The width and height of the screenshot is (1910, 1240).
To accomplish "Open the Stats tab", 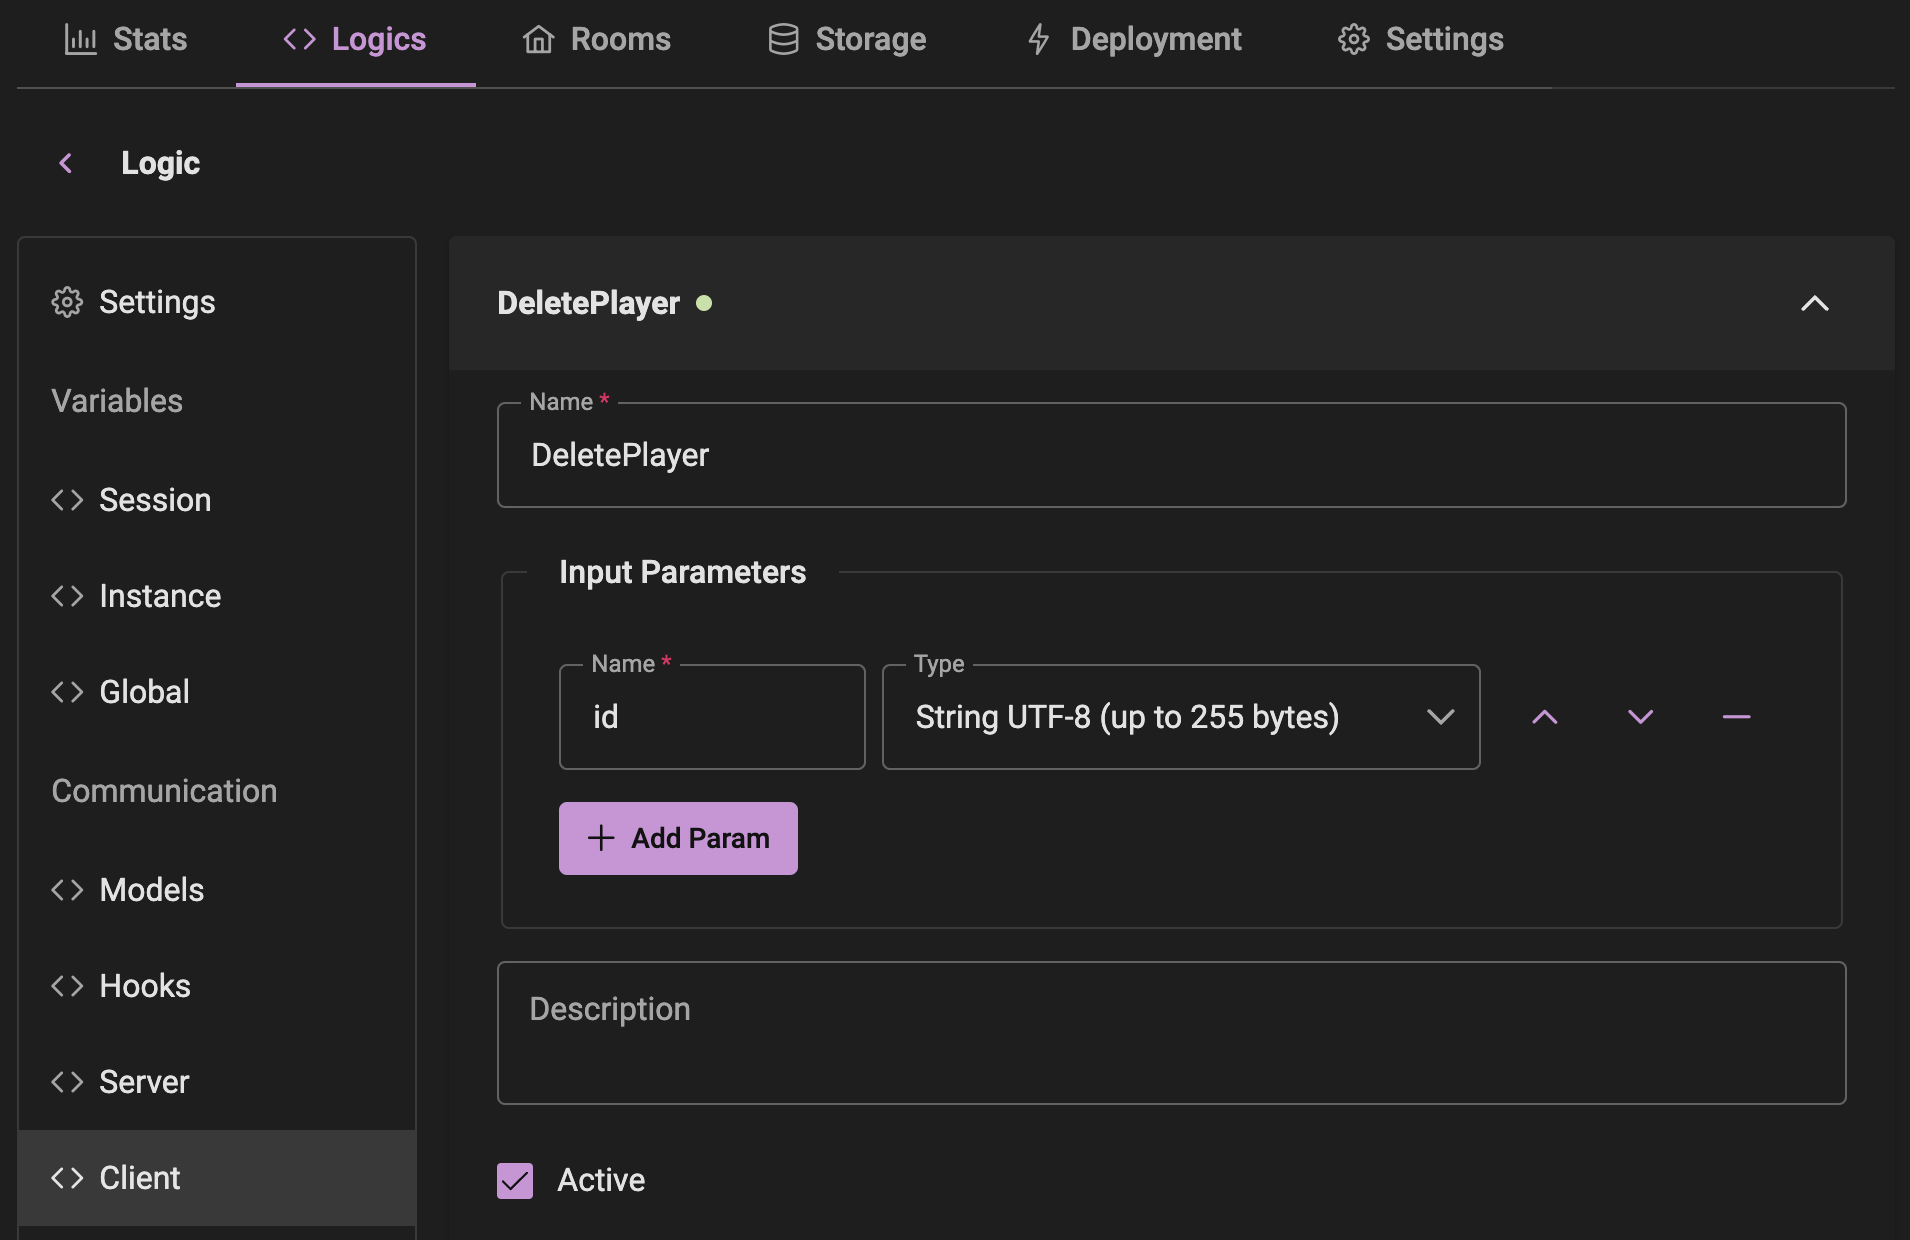I will coord(126,39).
